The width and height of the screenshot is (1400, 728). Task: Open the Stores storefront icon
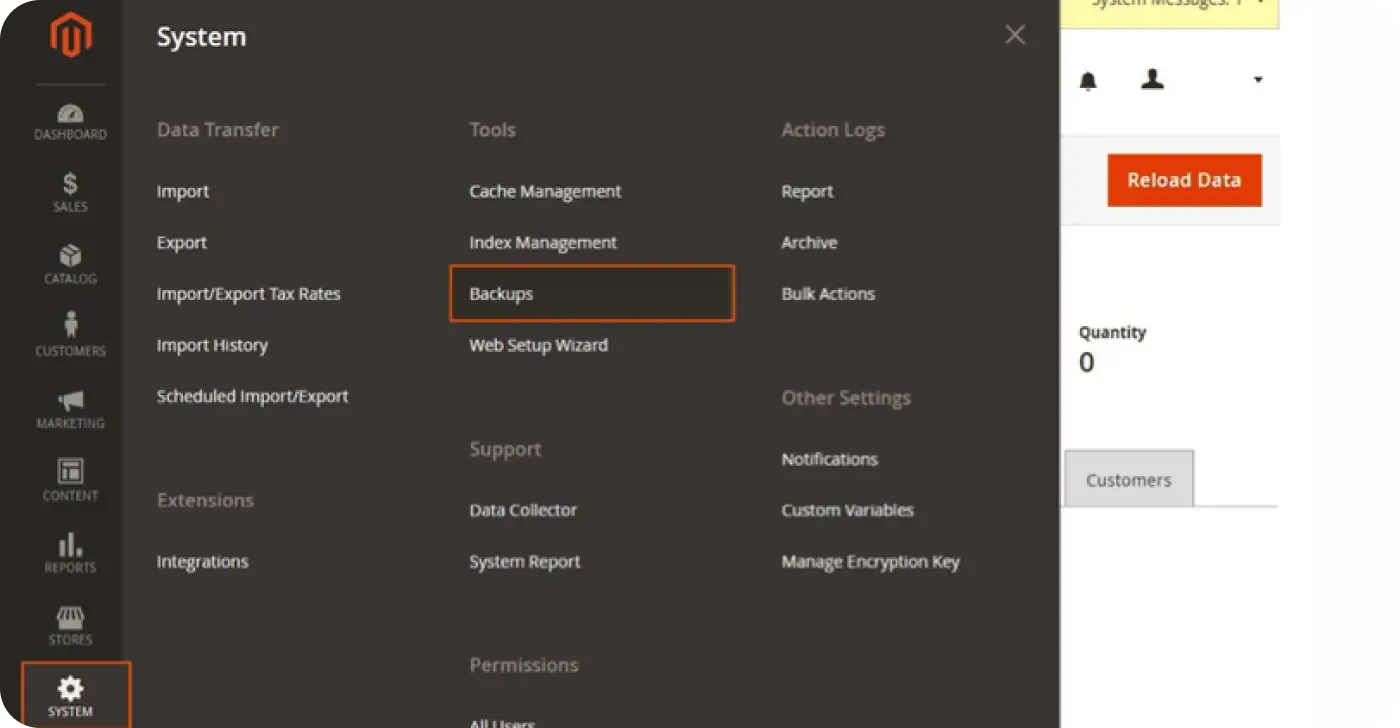pos(70,617)
